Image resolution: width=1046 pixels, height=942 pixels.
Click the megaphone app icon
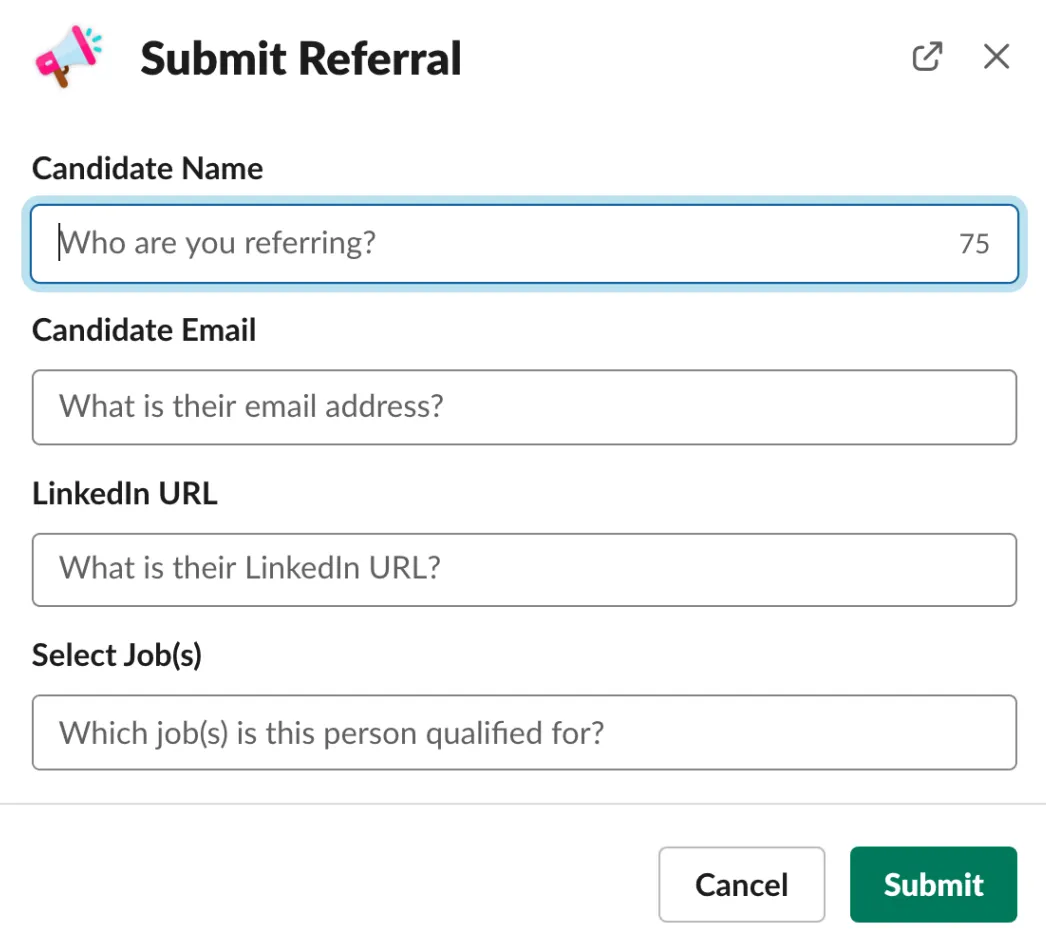(69, 57)
